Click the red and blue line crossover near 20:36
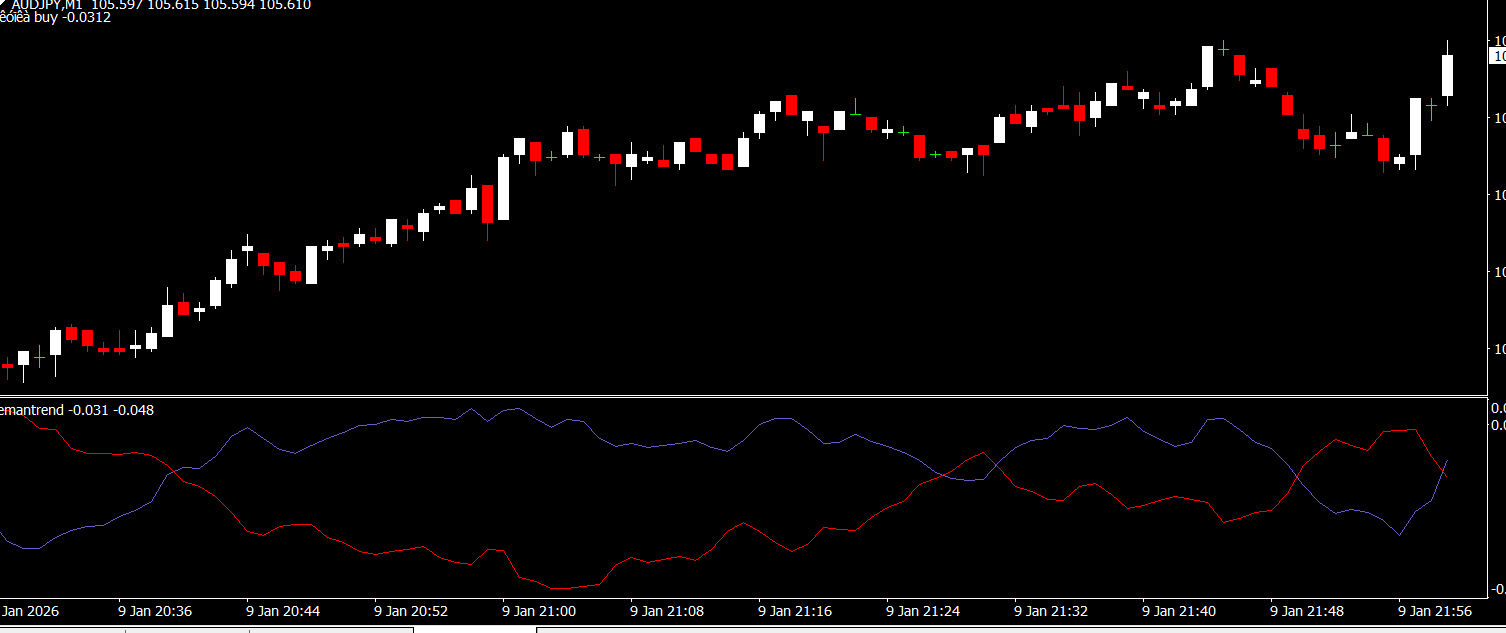The width and height of the screenshot is (1506, 633). (x=176, y=474)
